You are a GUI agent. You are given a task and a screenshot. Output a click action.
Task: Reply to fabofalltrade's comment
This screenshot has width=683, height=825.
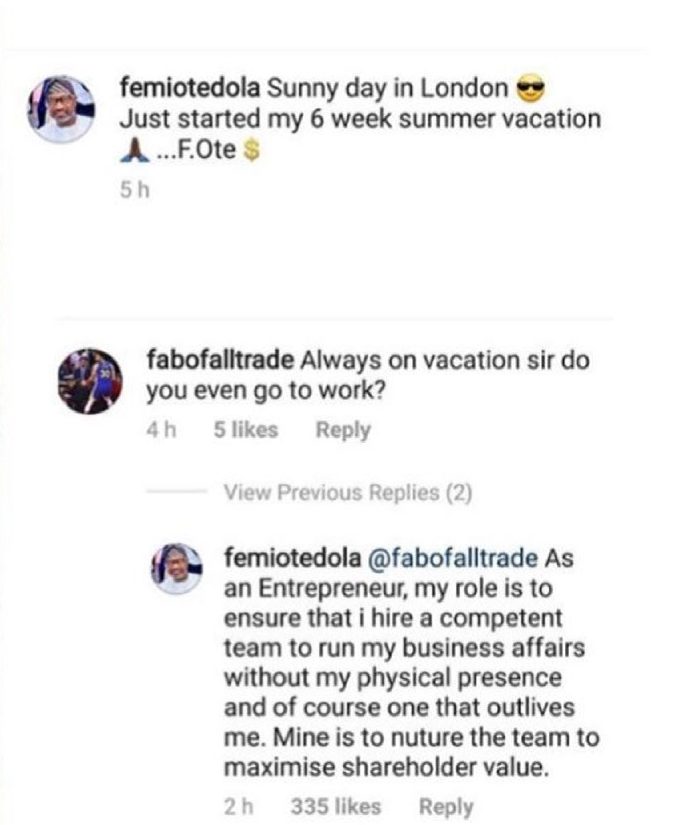click(x=343, y=430)
